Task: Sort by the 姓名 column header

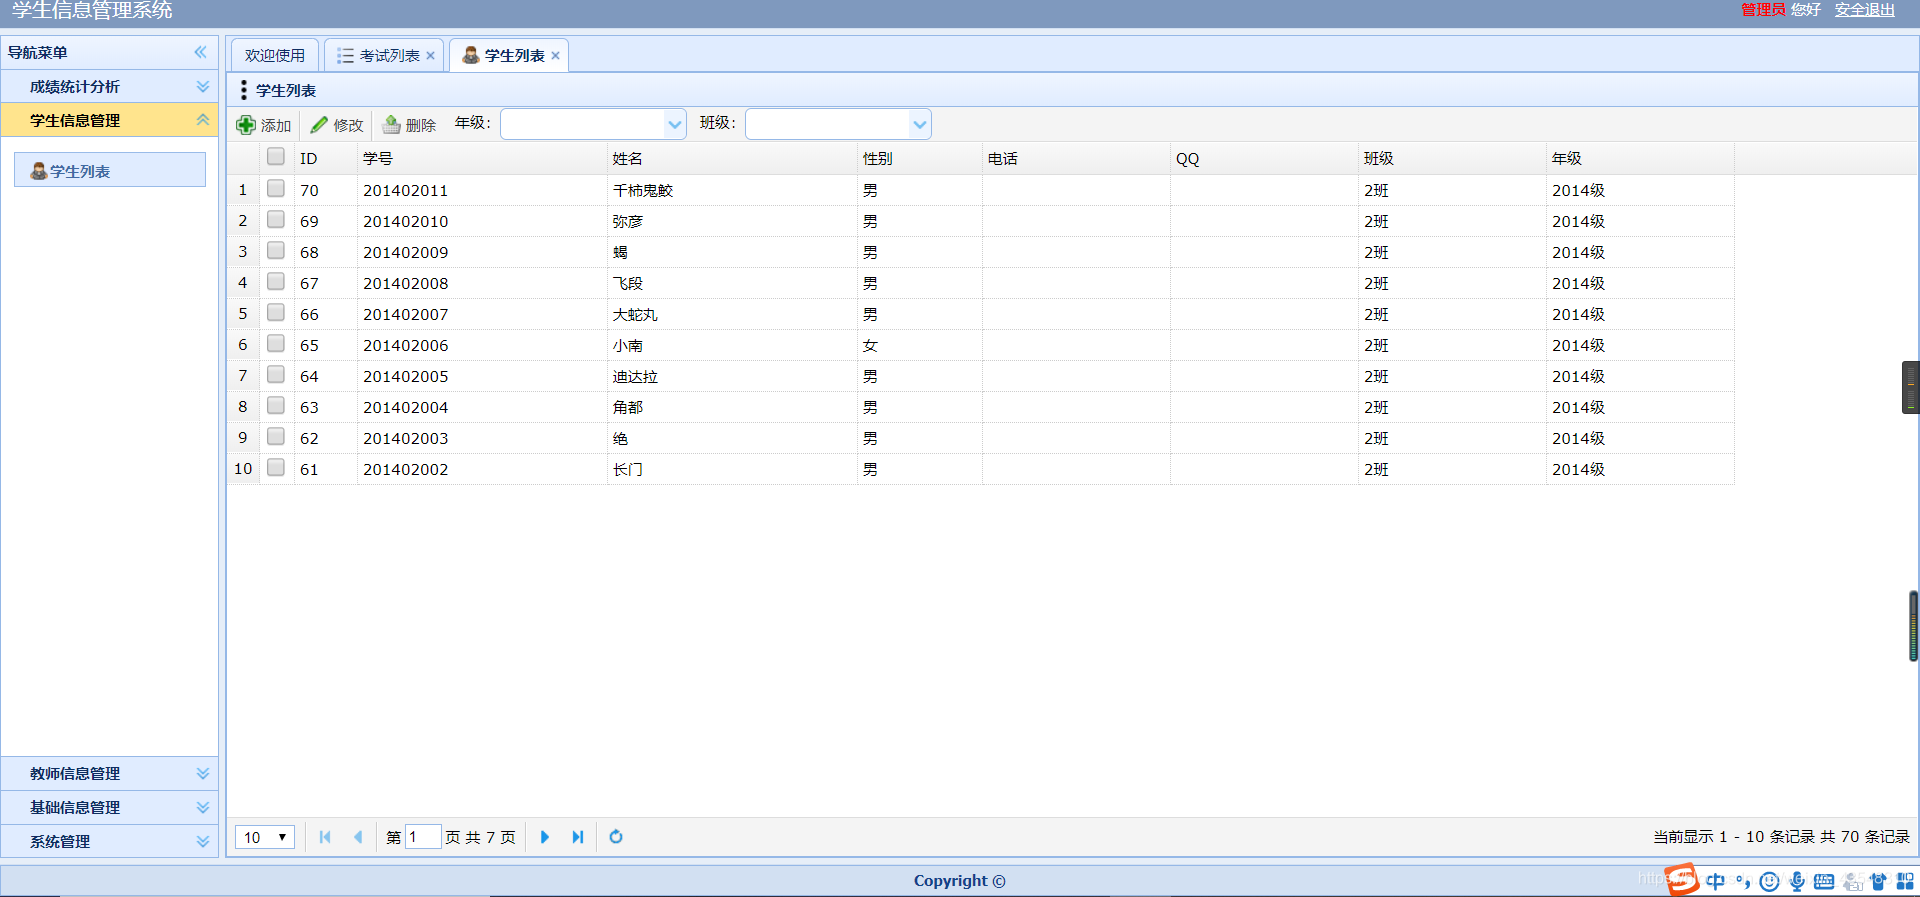Action: (732, 158)
